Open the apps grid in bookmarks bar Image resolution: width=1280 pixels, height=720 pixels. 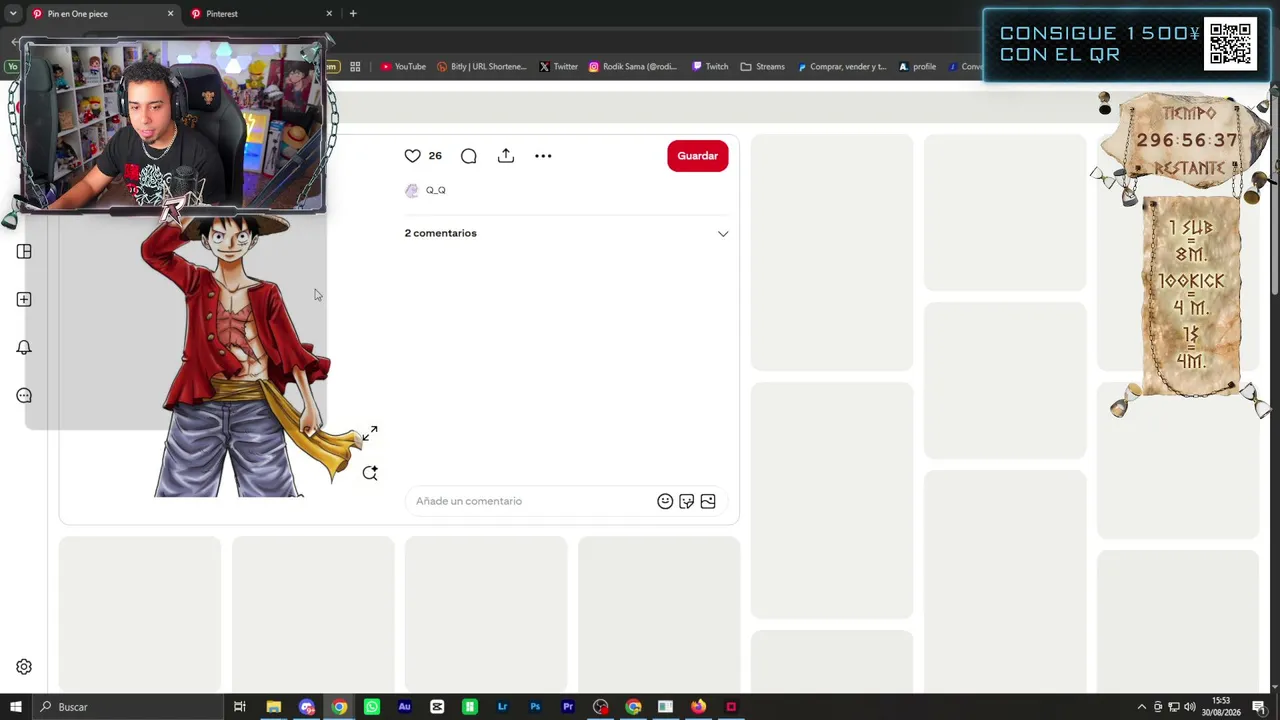coord(355,67)
